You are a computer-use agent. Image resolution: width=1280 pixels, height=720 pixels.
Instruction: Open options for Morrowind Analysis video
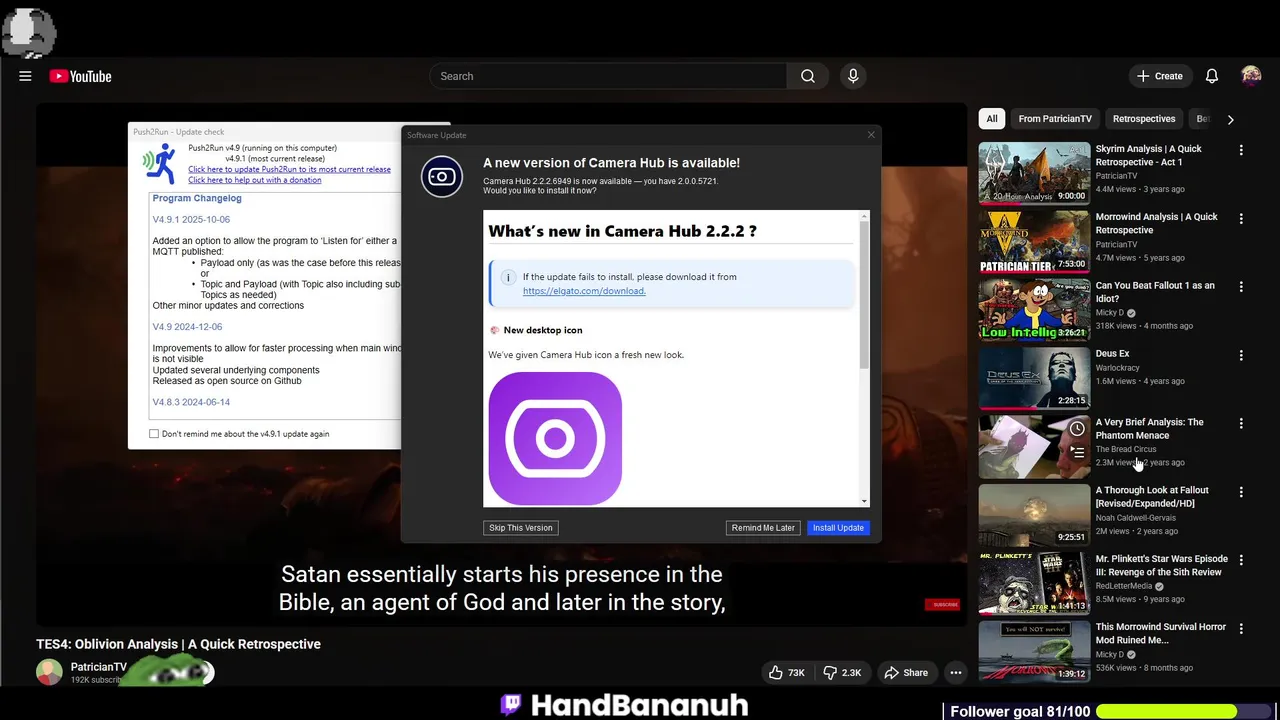1241,218
